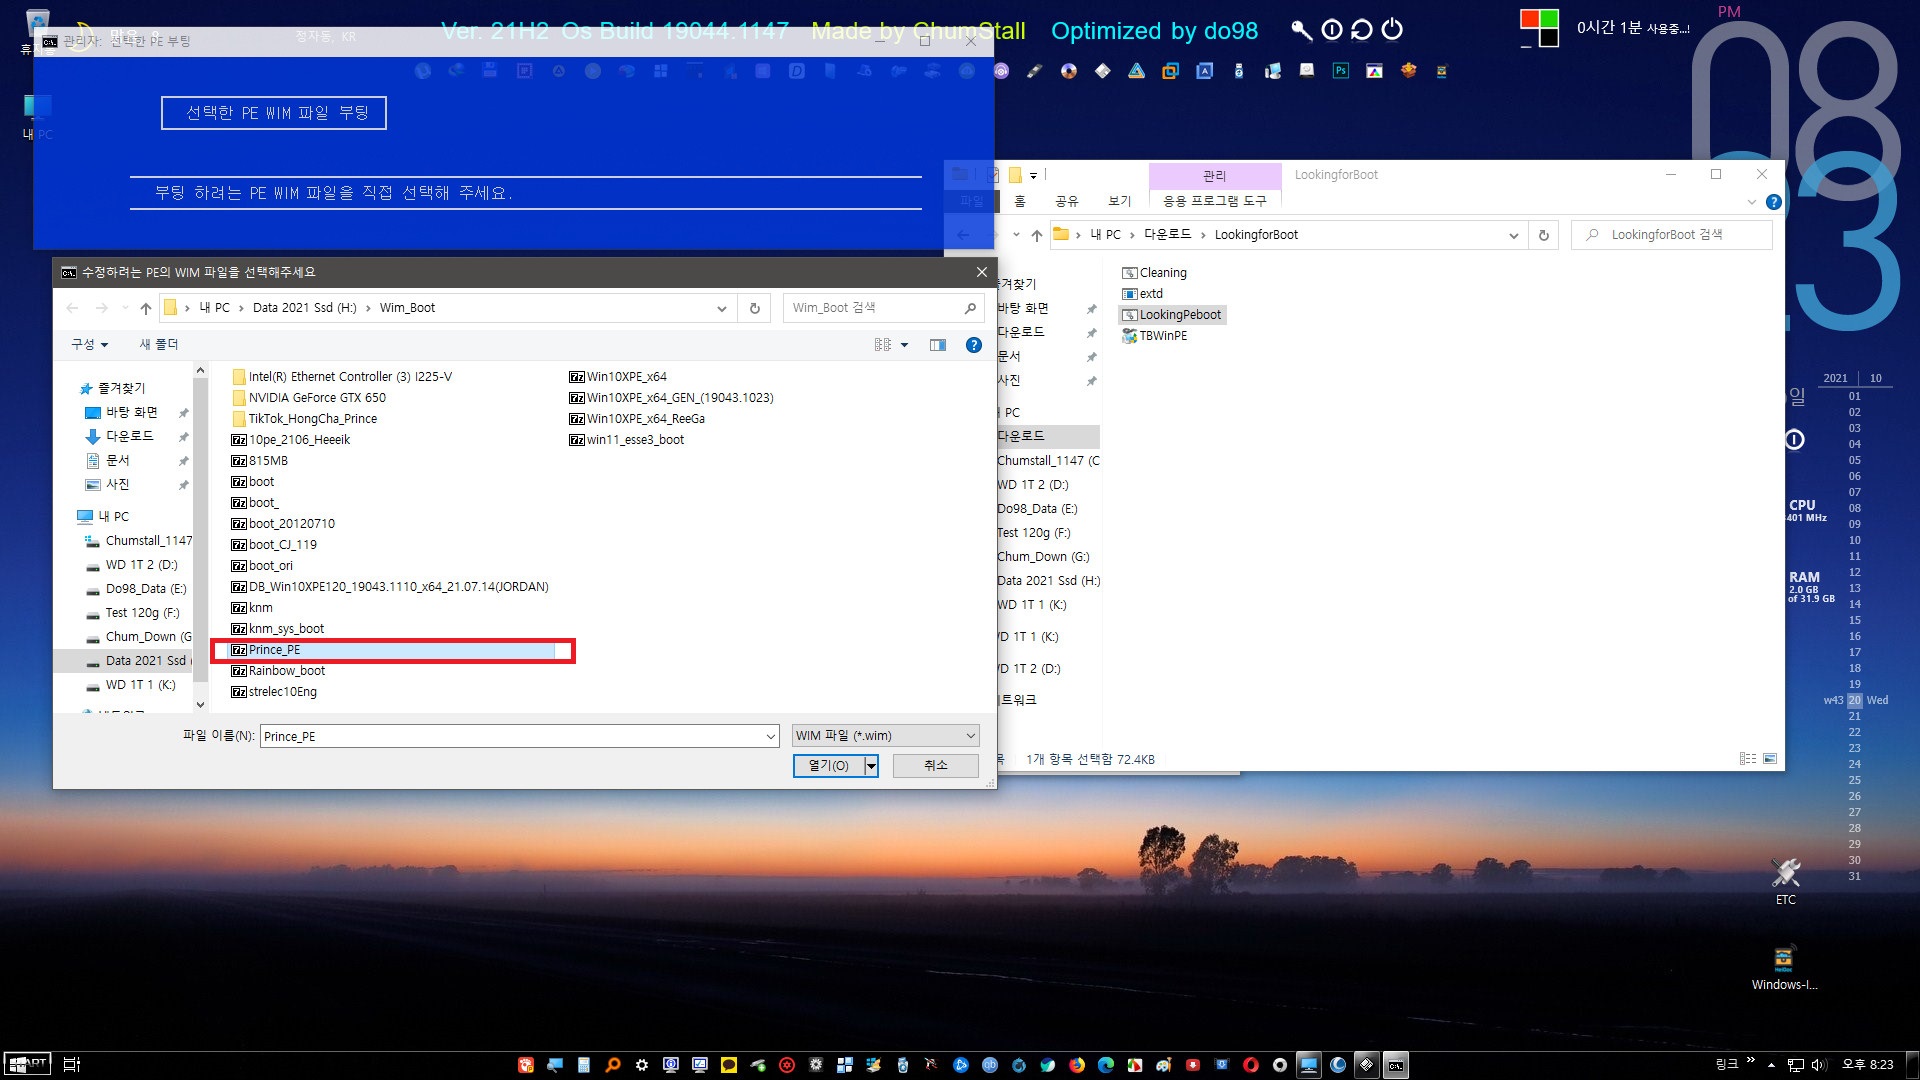This screenshot has width=1920, height=1080.
Task: Open the VMware icon in the top launcher row
Action: pos(1170,70)
